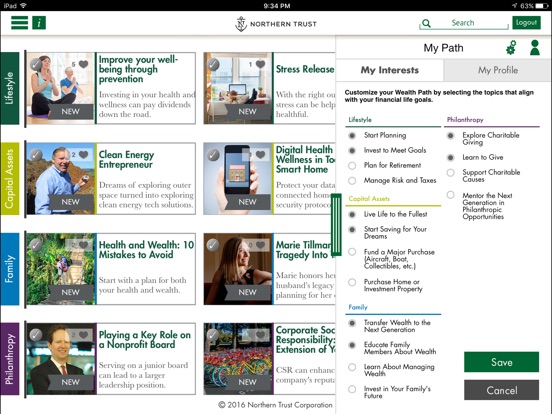Open the Lifestyle category tab
This screenshot has width=552, height=414.
10,88
